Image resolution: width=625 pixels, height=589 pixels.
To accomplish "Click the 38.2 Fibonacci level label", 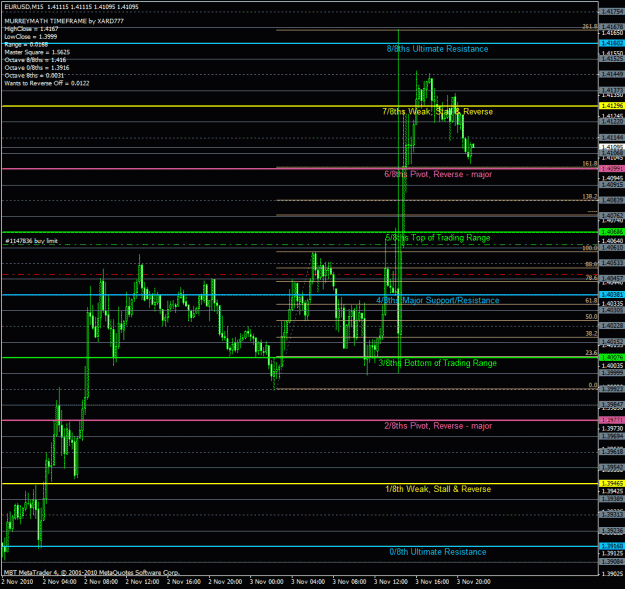I will [x=591, y=334].
